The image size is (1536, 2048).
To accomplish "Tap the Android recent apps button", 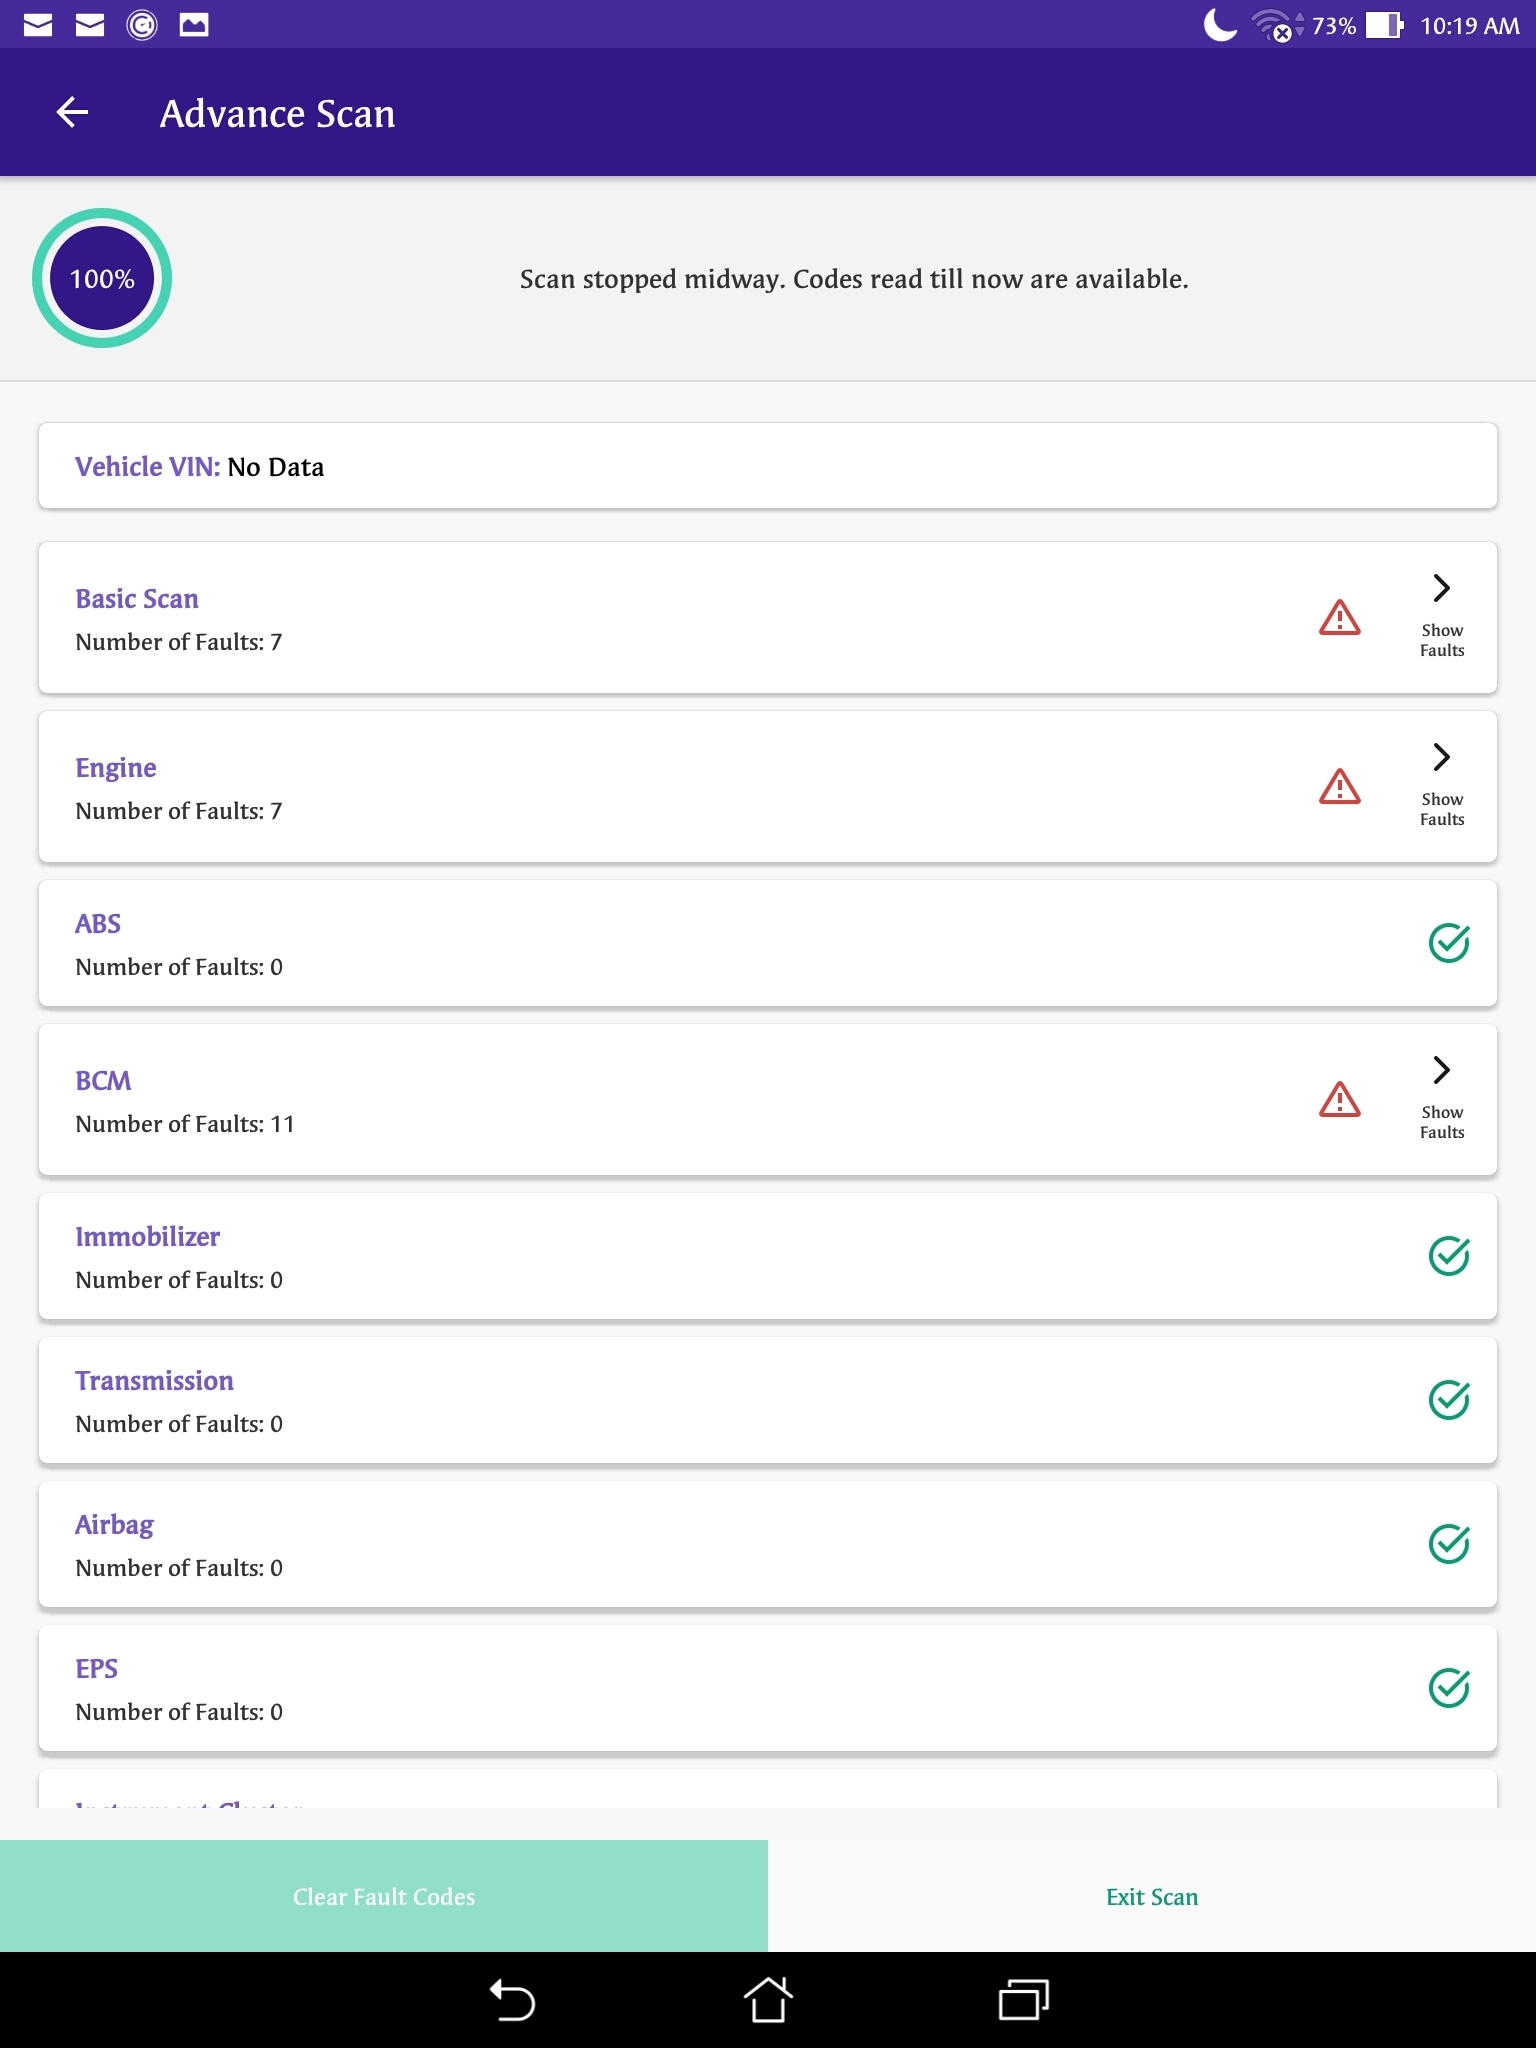I will tap(1023, 2000).
